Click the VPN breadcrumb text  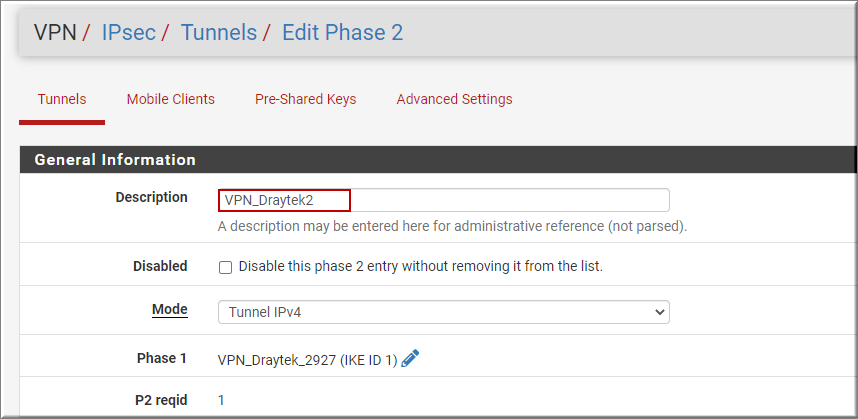(x=55, y=32)
